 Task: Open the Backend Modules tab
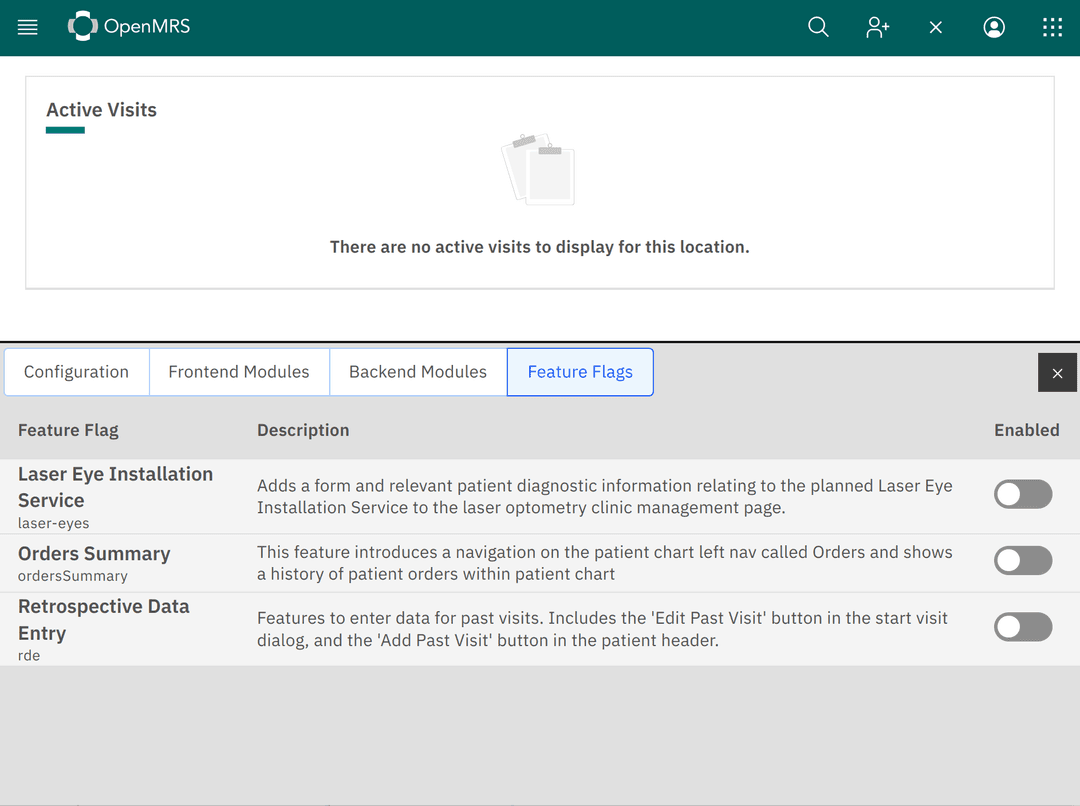[x=418, y=371]
